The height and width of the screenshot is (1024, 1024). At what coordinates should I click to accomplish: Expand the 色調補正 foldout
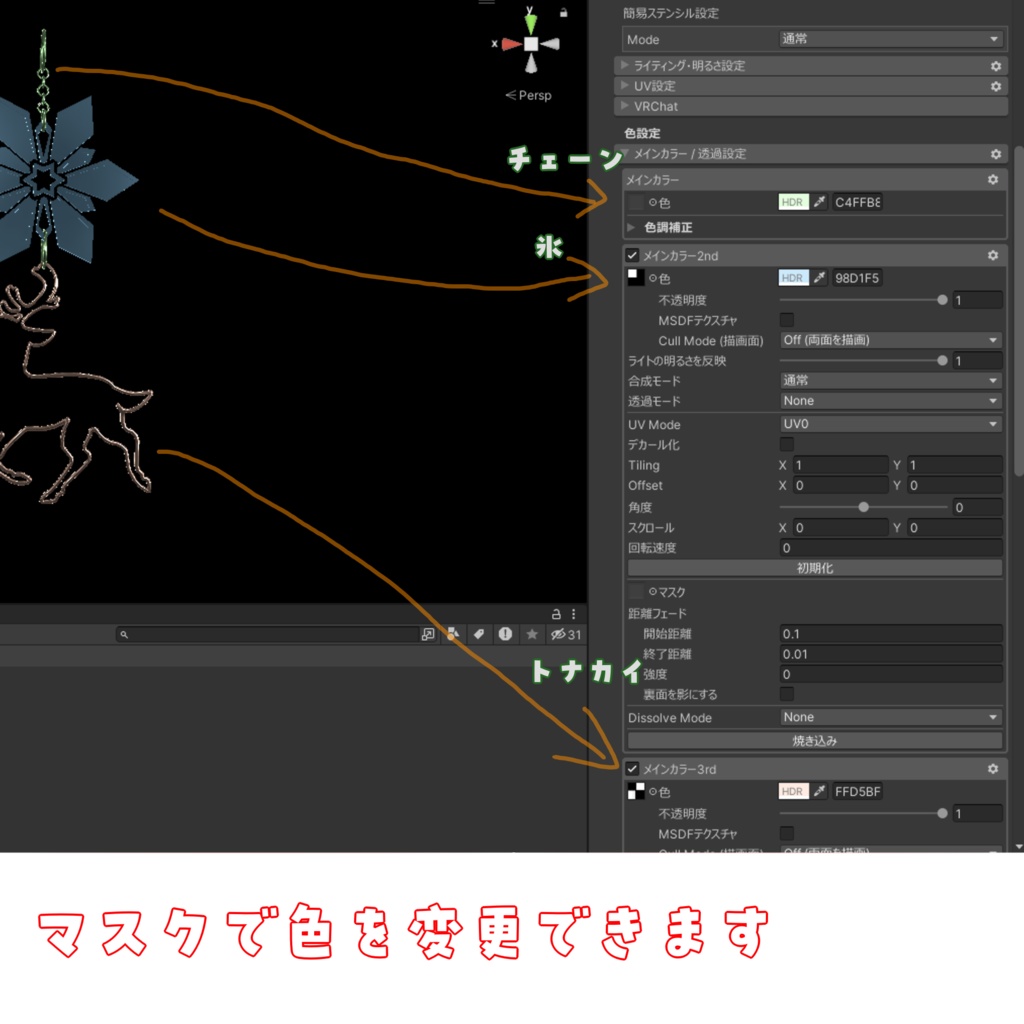coord(632,227)
